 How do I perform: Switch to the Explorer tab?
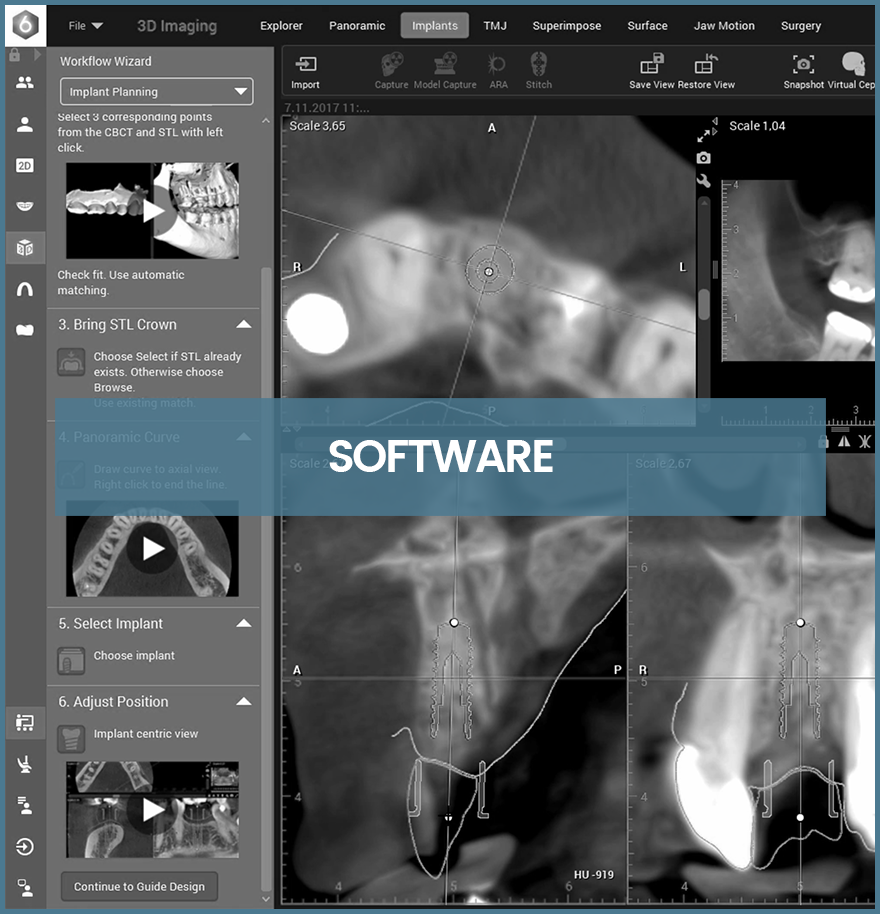click(281, 26)
